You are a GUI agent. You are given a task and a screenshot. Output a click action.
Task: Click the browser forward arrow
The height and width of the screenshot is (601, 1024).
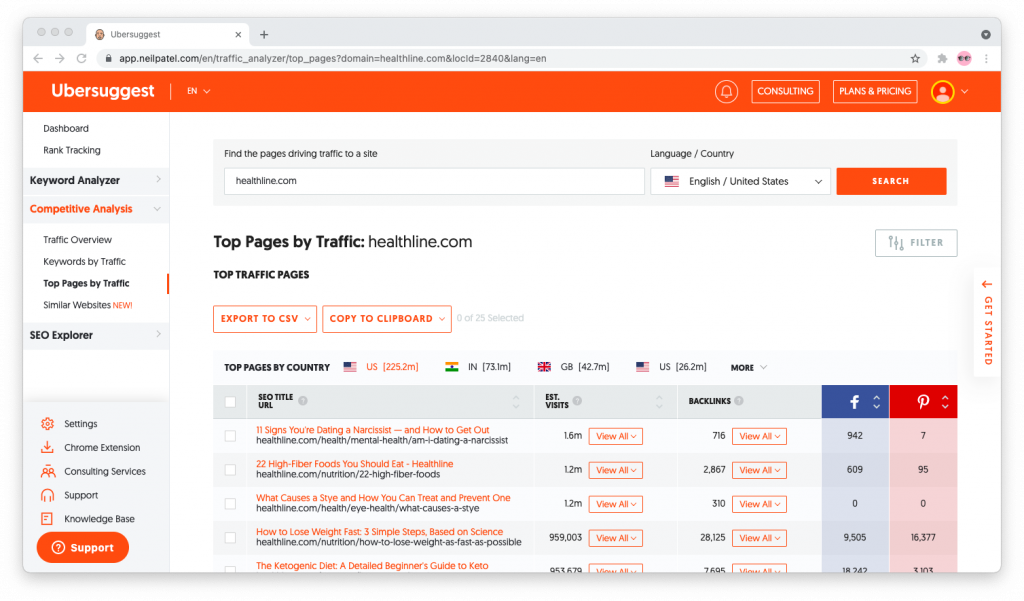coord(60,58)
